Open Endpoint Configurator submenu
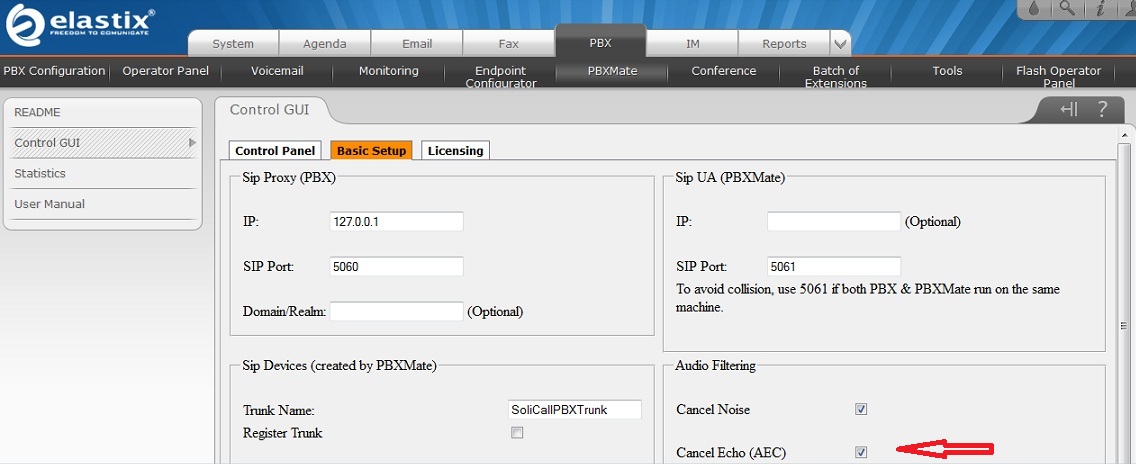The width and height of the screenshot is (1136, 464). click(500, 76)
